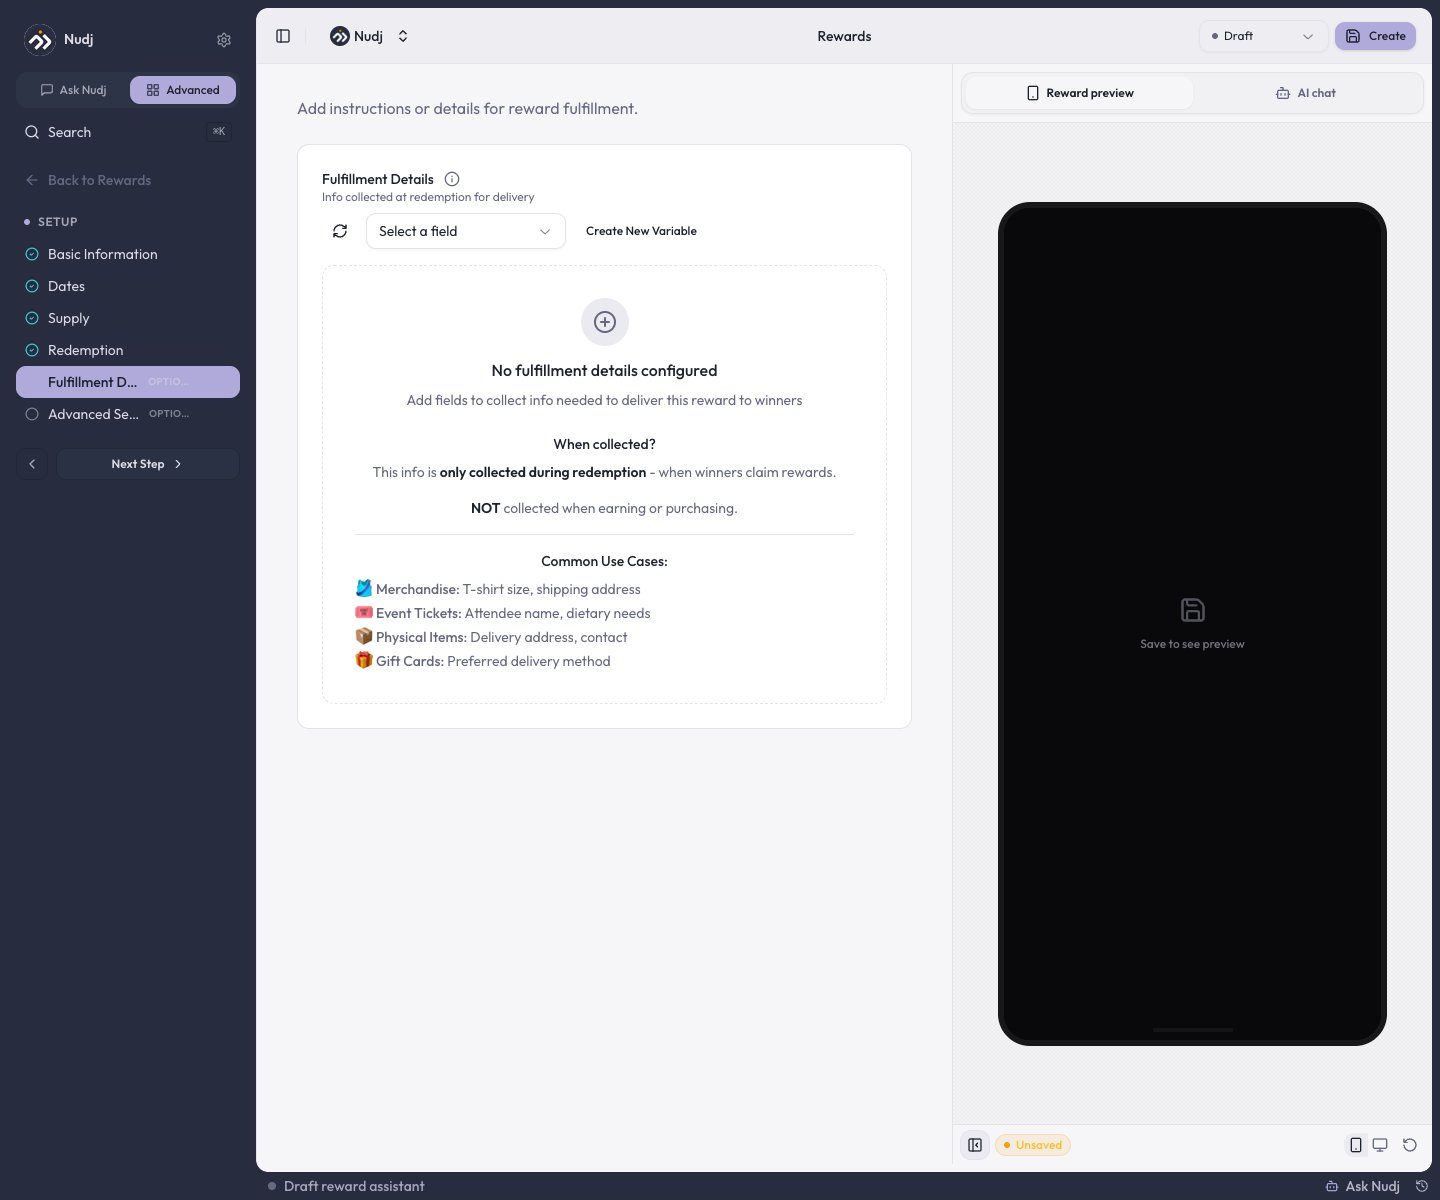
Task: Open history icon in bottom status bar
Action: coord(1422,1186)
